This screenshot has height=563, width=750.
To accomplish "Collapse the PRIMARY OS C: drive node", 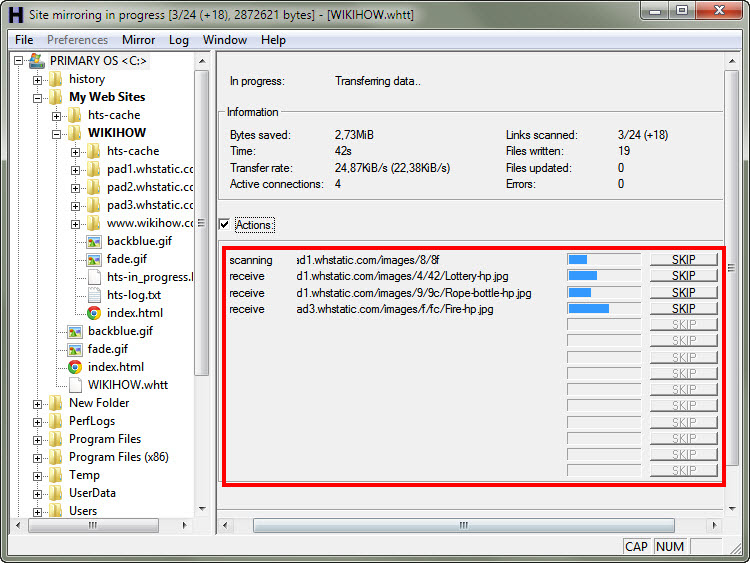I will (x=19, y=61).
